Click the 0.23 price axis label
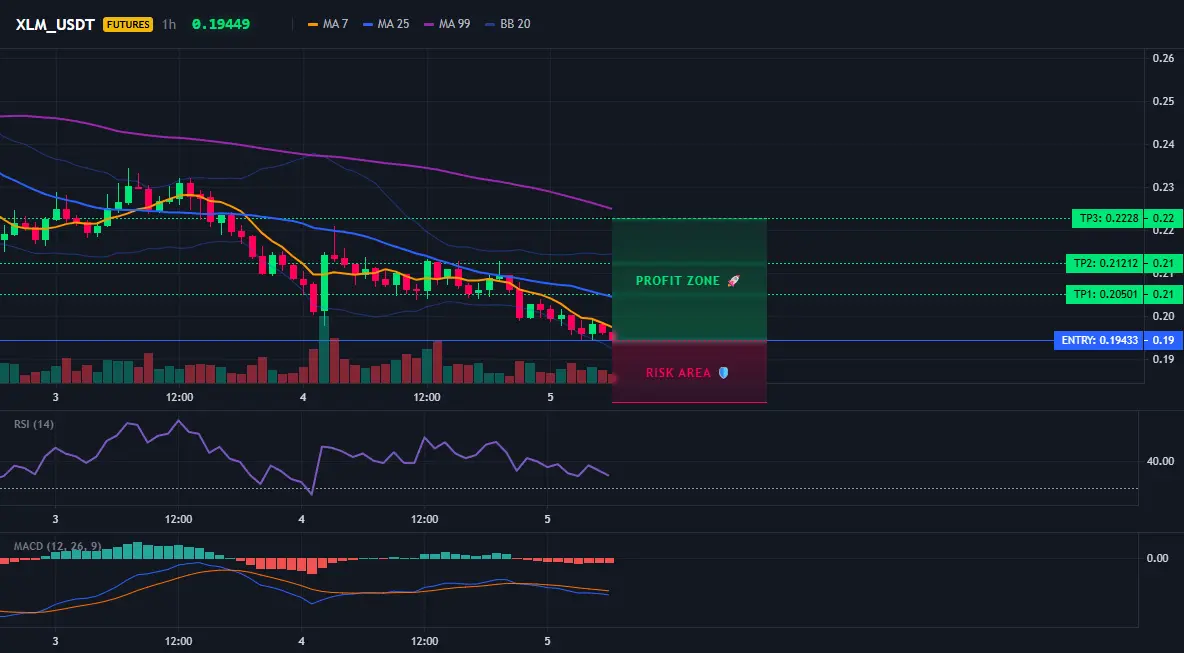This screenshot has height=653, width=1184. click(x=1163, y=187)
